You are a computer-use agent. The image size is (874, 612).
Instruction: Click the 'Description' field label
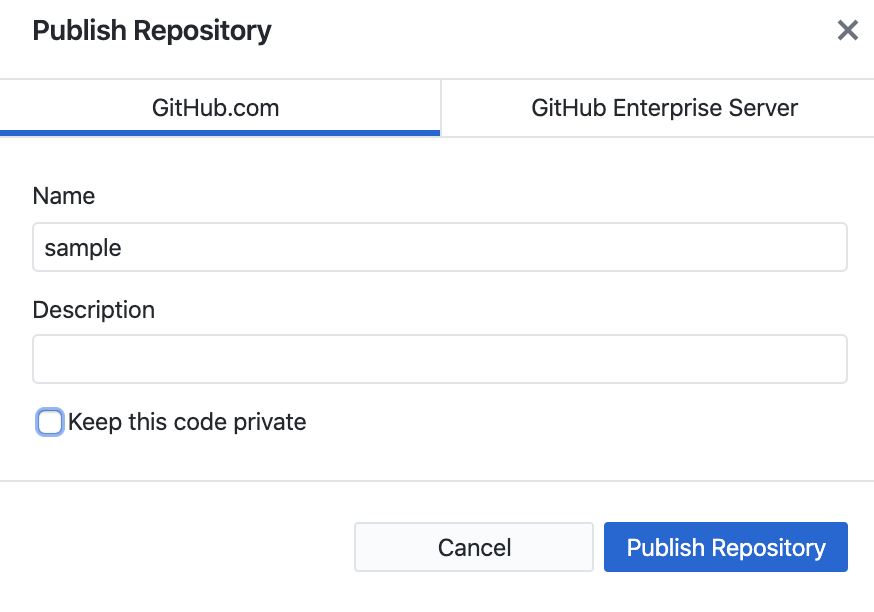(x=94, y=310)
